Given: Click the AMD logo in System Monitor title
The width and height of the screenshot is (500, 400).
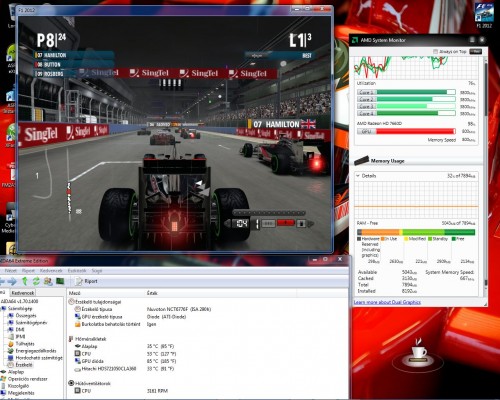Looking at the screenshot, I should 355,40.
